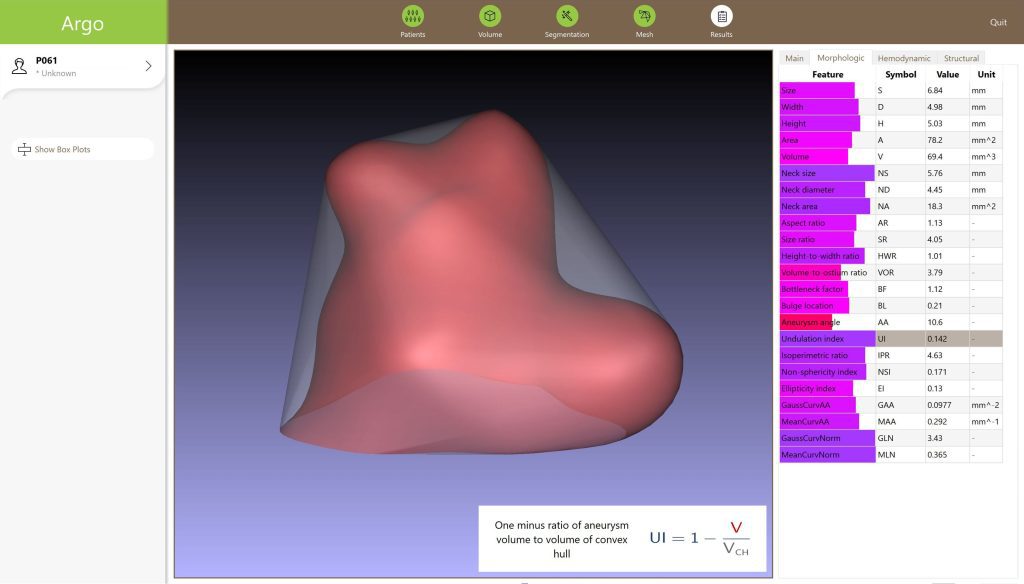Viewport: 1024px width, 584px height.
Task: Open the Patients section icon
Action: [412, 16]
